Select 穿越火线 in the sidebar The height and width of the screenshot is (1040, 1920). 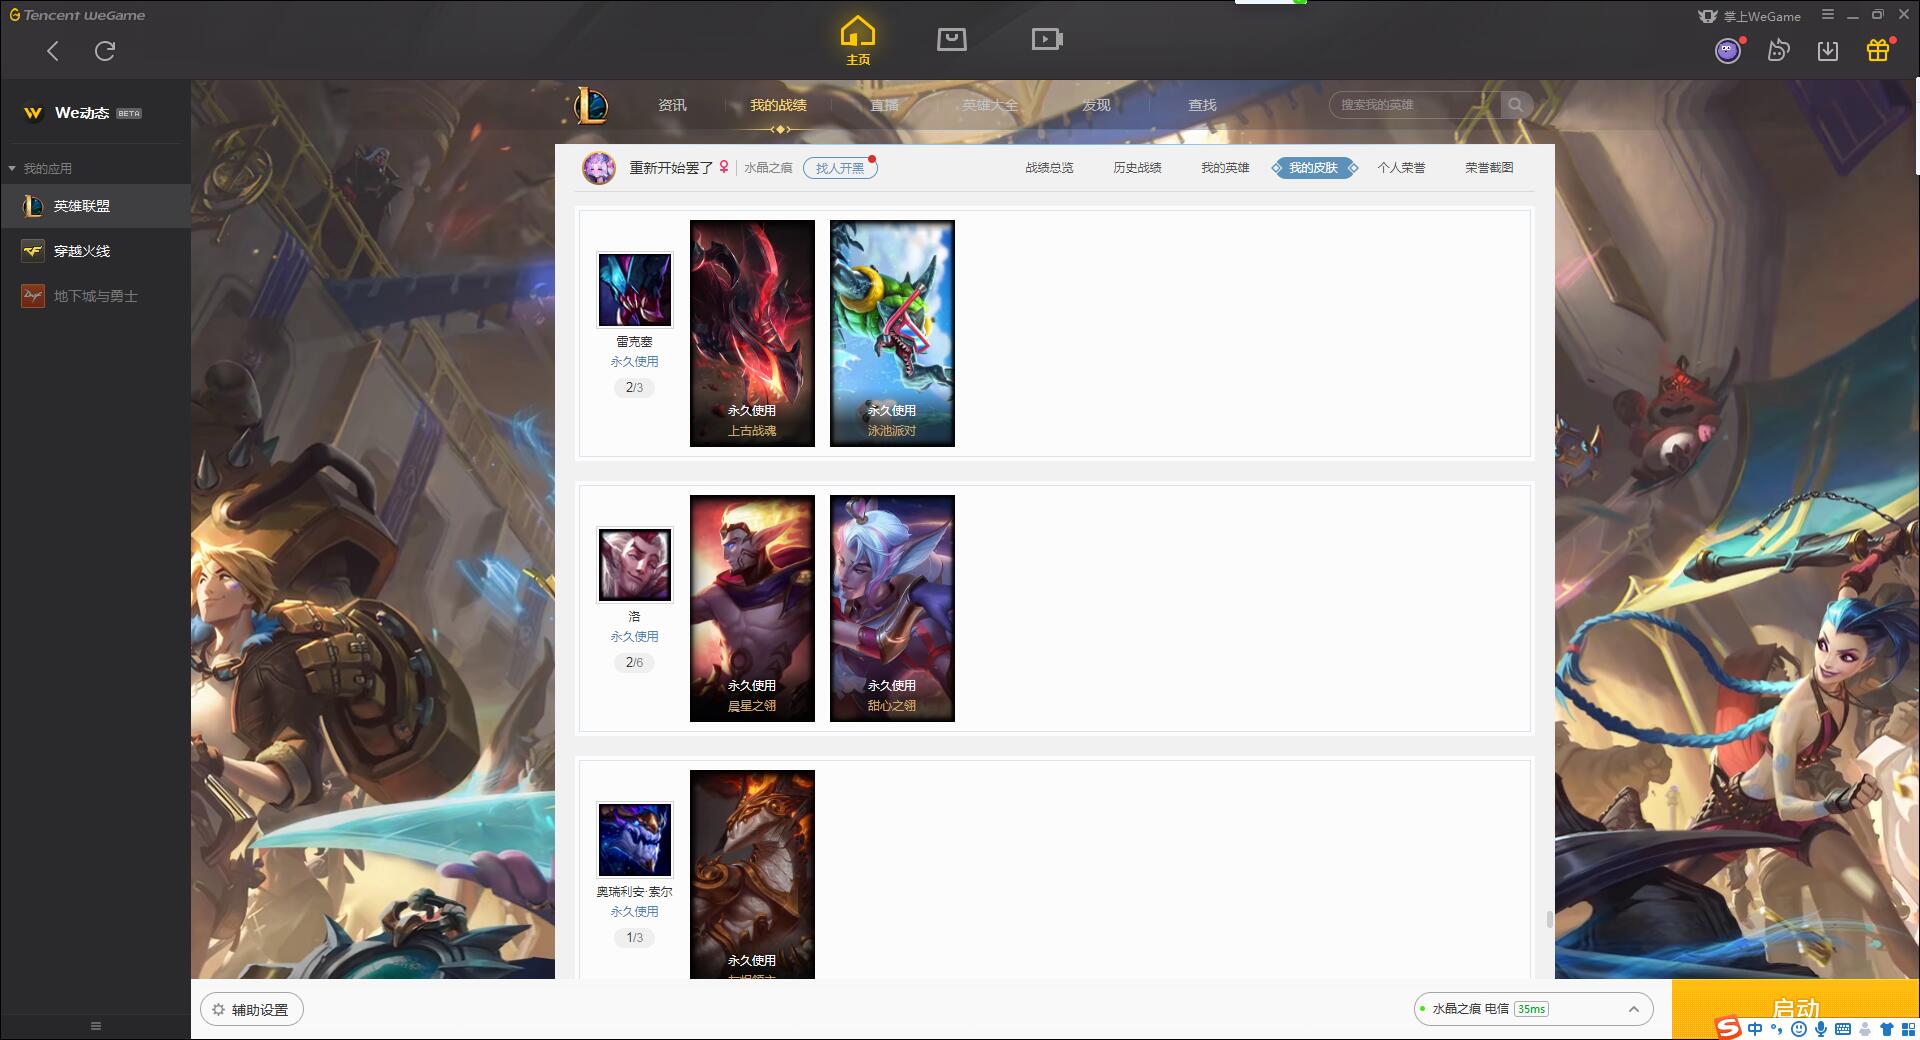[x=95, y=251]
